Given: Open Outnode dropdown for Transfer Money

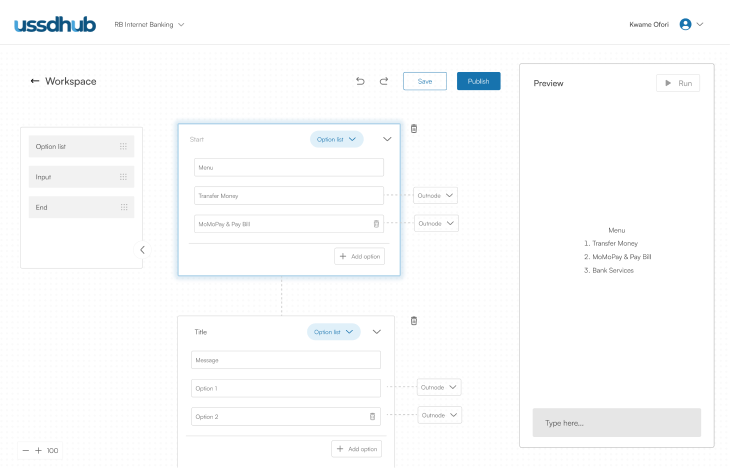Looking at the screenshot, I should click(x=436, y=196).
